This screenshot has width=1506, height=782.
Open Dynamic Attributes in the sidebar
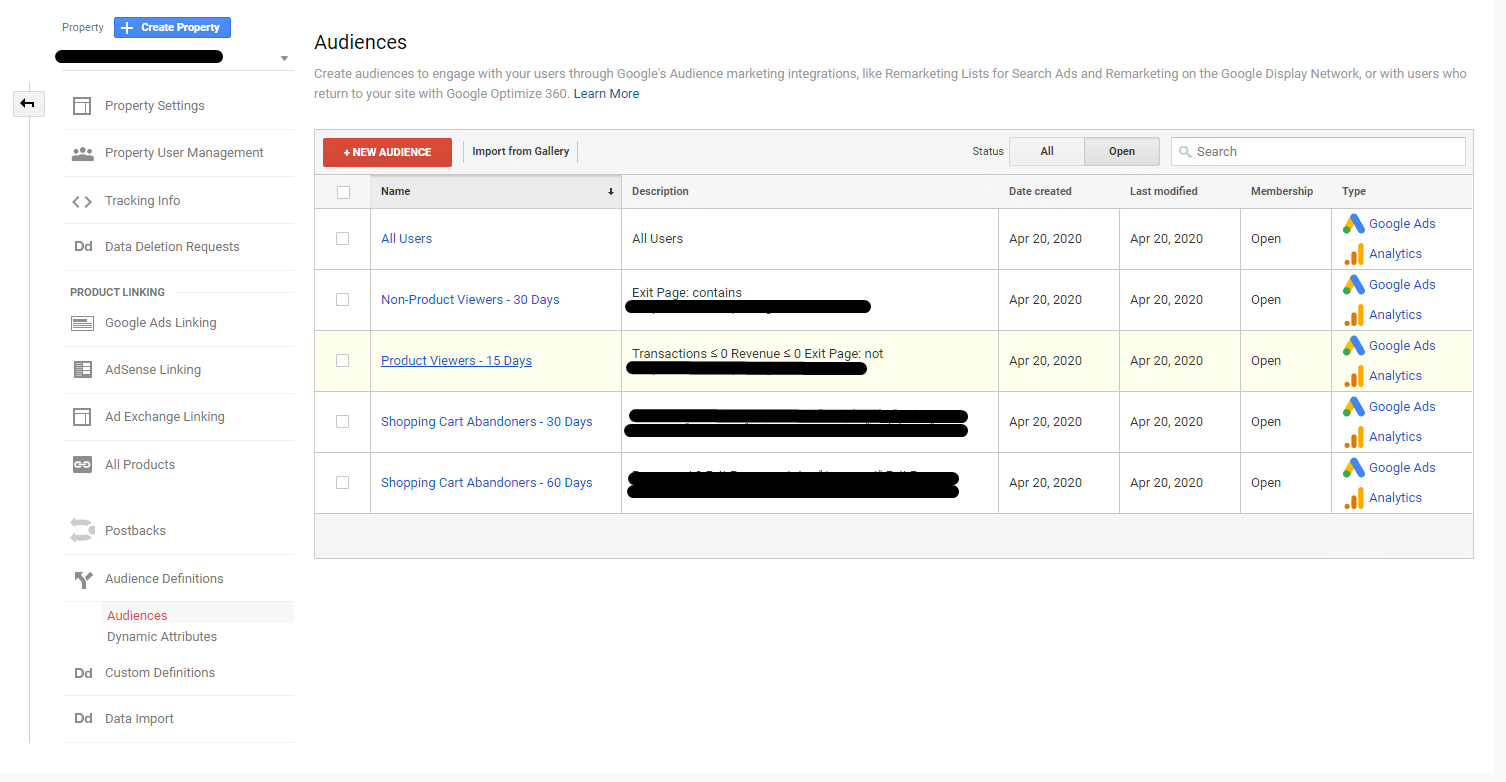(162, 637)
